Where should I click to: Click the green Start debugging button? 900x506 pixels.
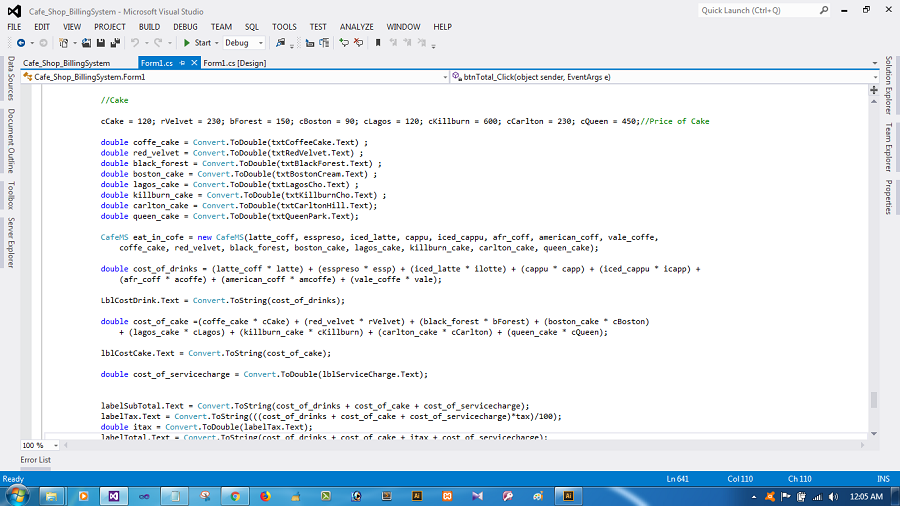point(196,43)
